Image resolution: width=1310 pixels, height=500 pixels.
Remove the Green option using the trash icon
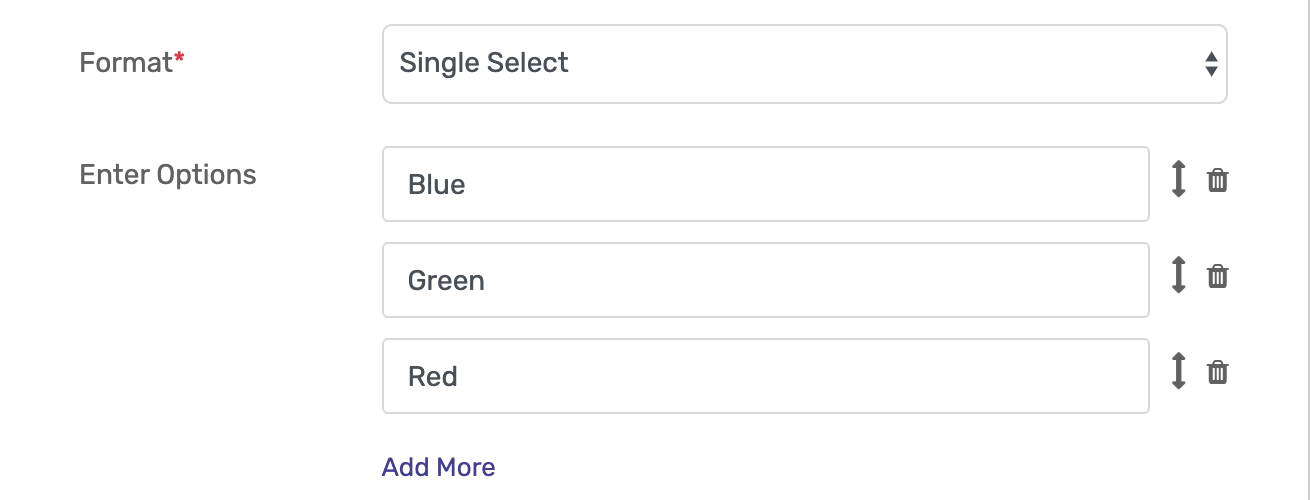(x=1217, y=276)
